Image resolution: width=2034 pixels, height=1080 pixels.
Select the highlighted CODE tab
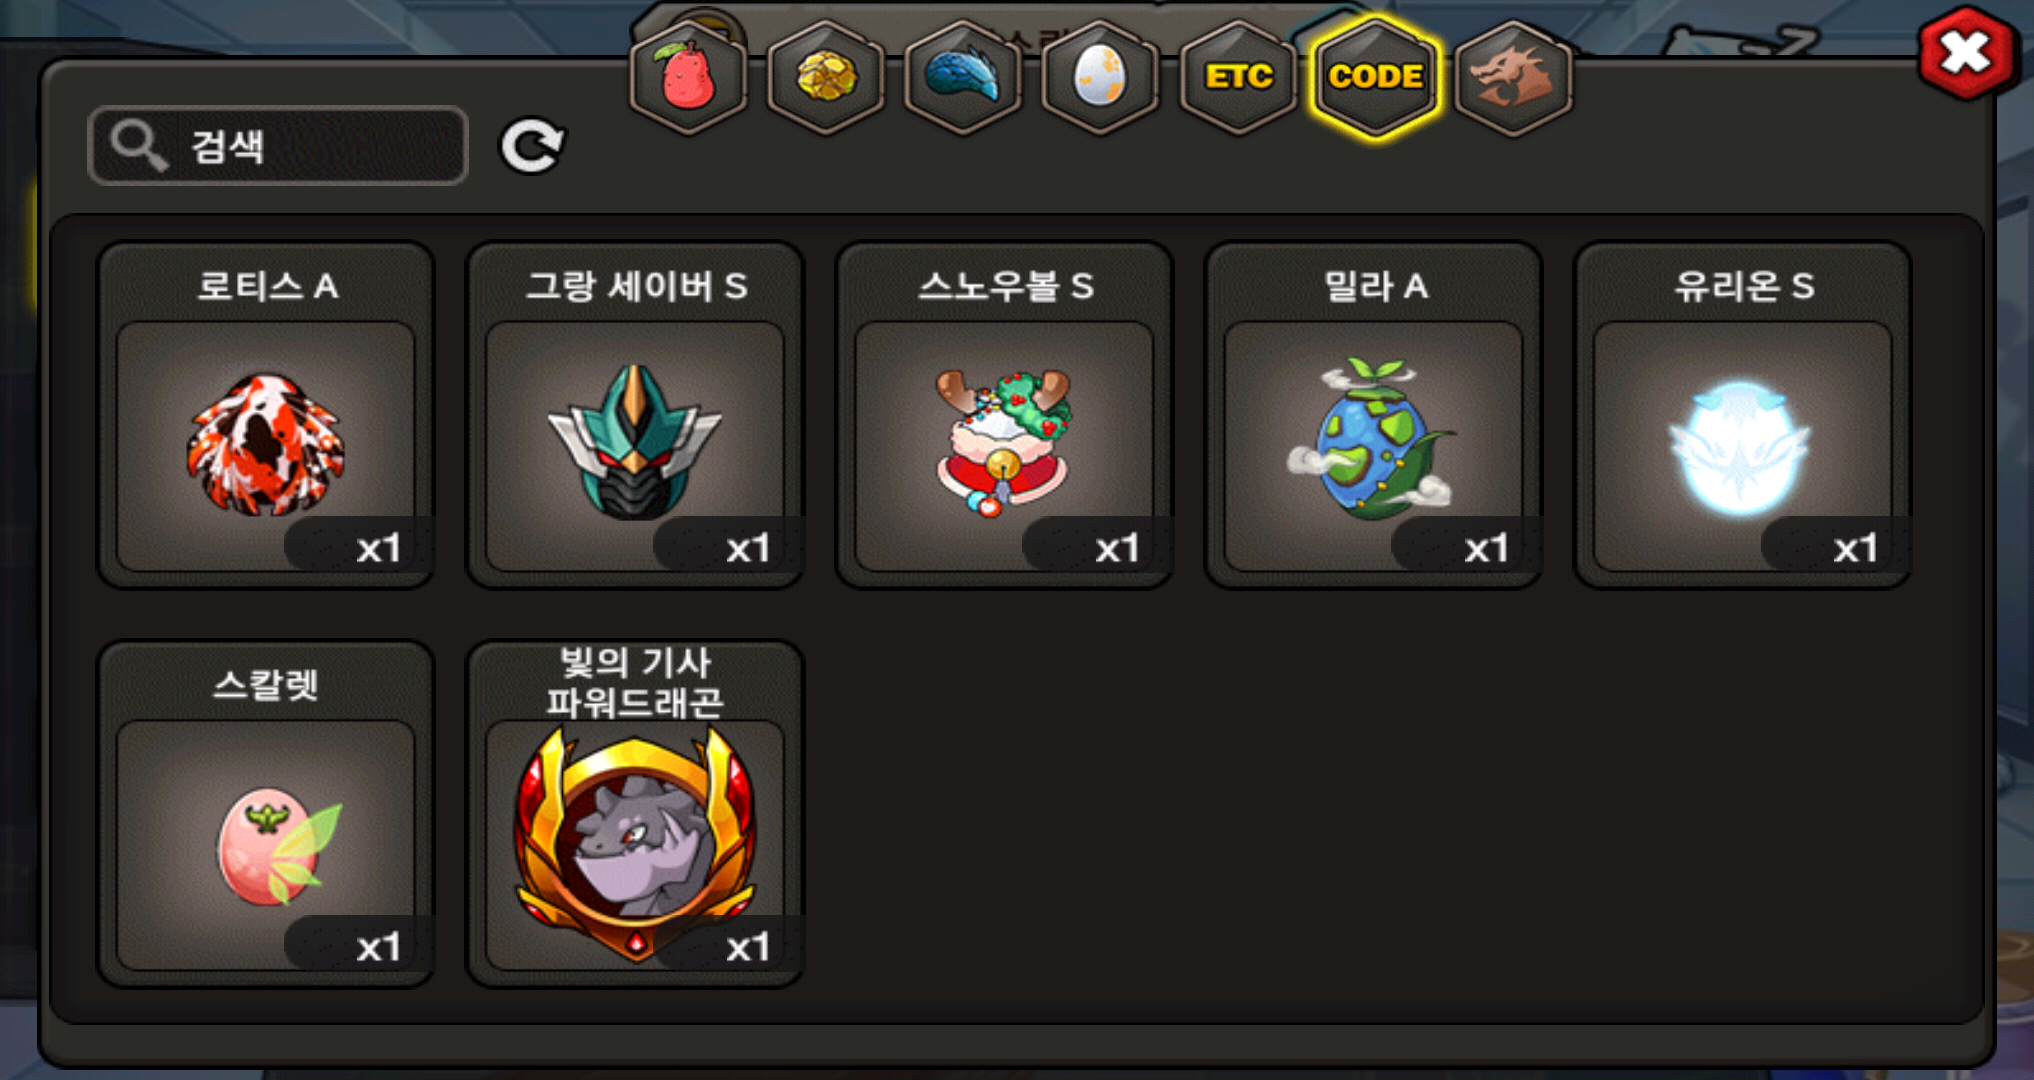coord(1376,78)
